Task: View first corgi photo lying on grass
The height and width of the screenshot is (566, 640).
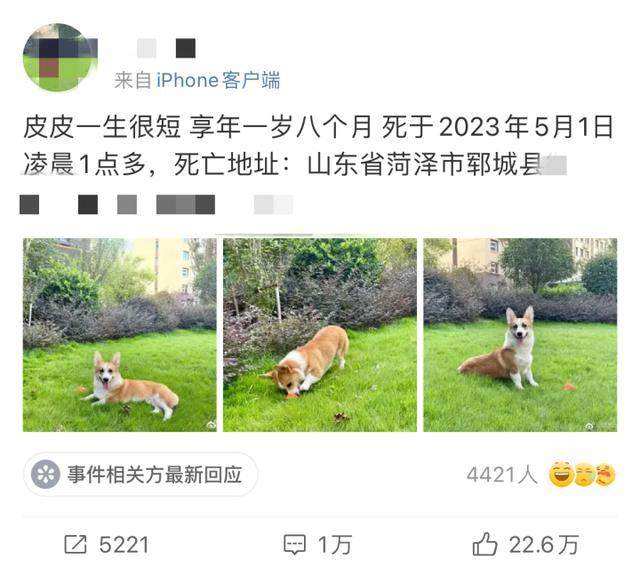Action: [x=120, y=335]
